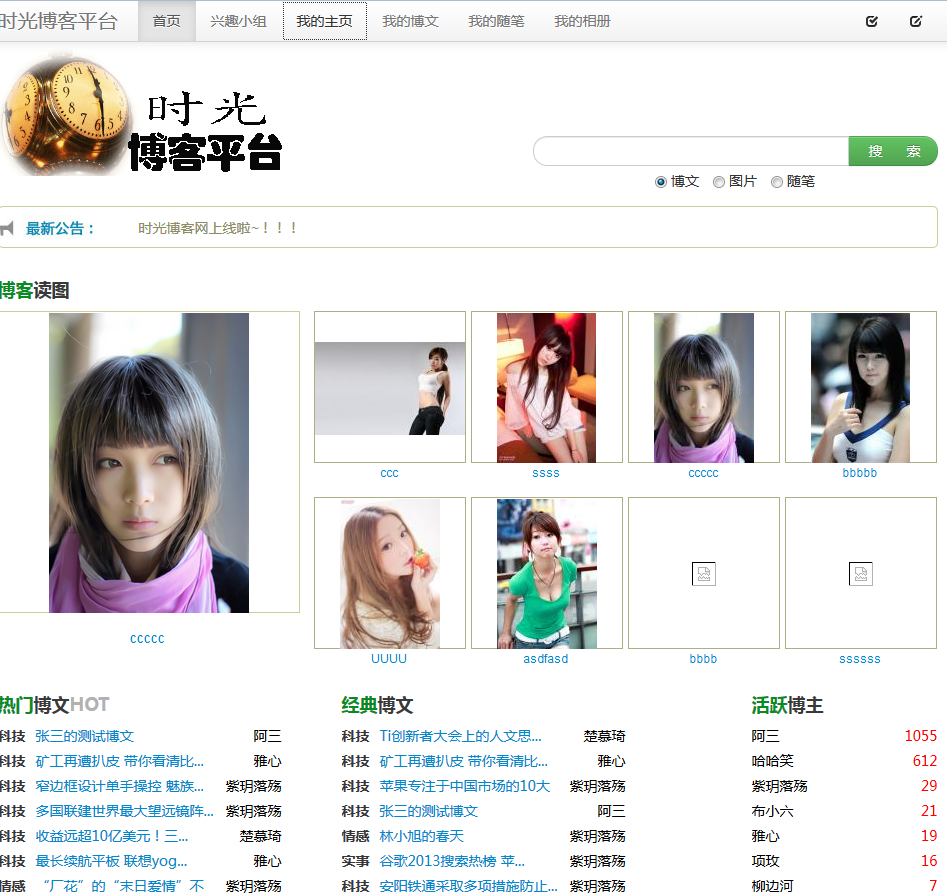Click the 时光博客平台 clock logo
Image resolution: width=947 pixels, height=894 pixels.
142,115
